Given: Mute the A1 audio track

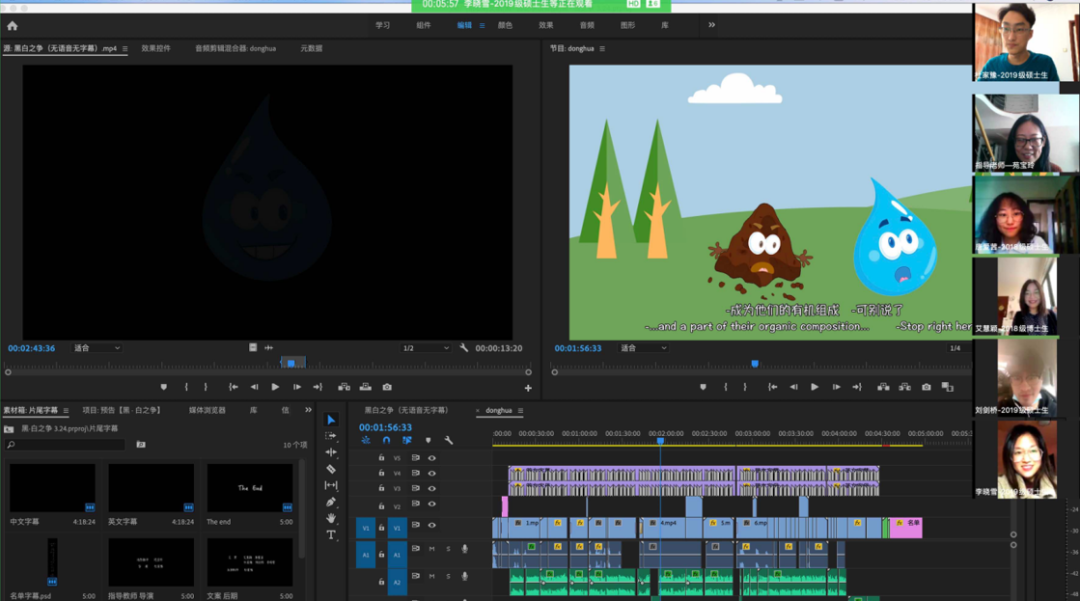Looking at the screenshot, I should [432, 548].
